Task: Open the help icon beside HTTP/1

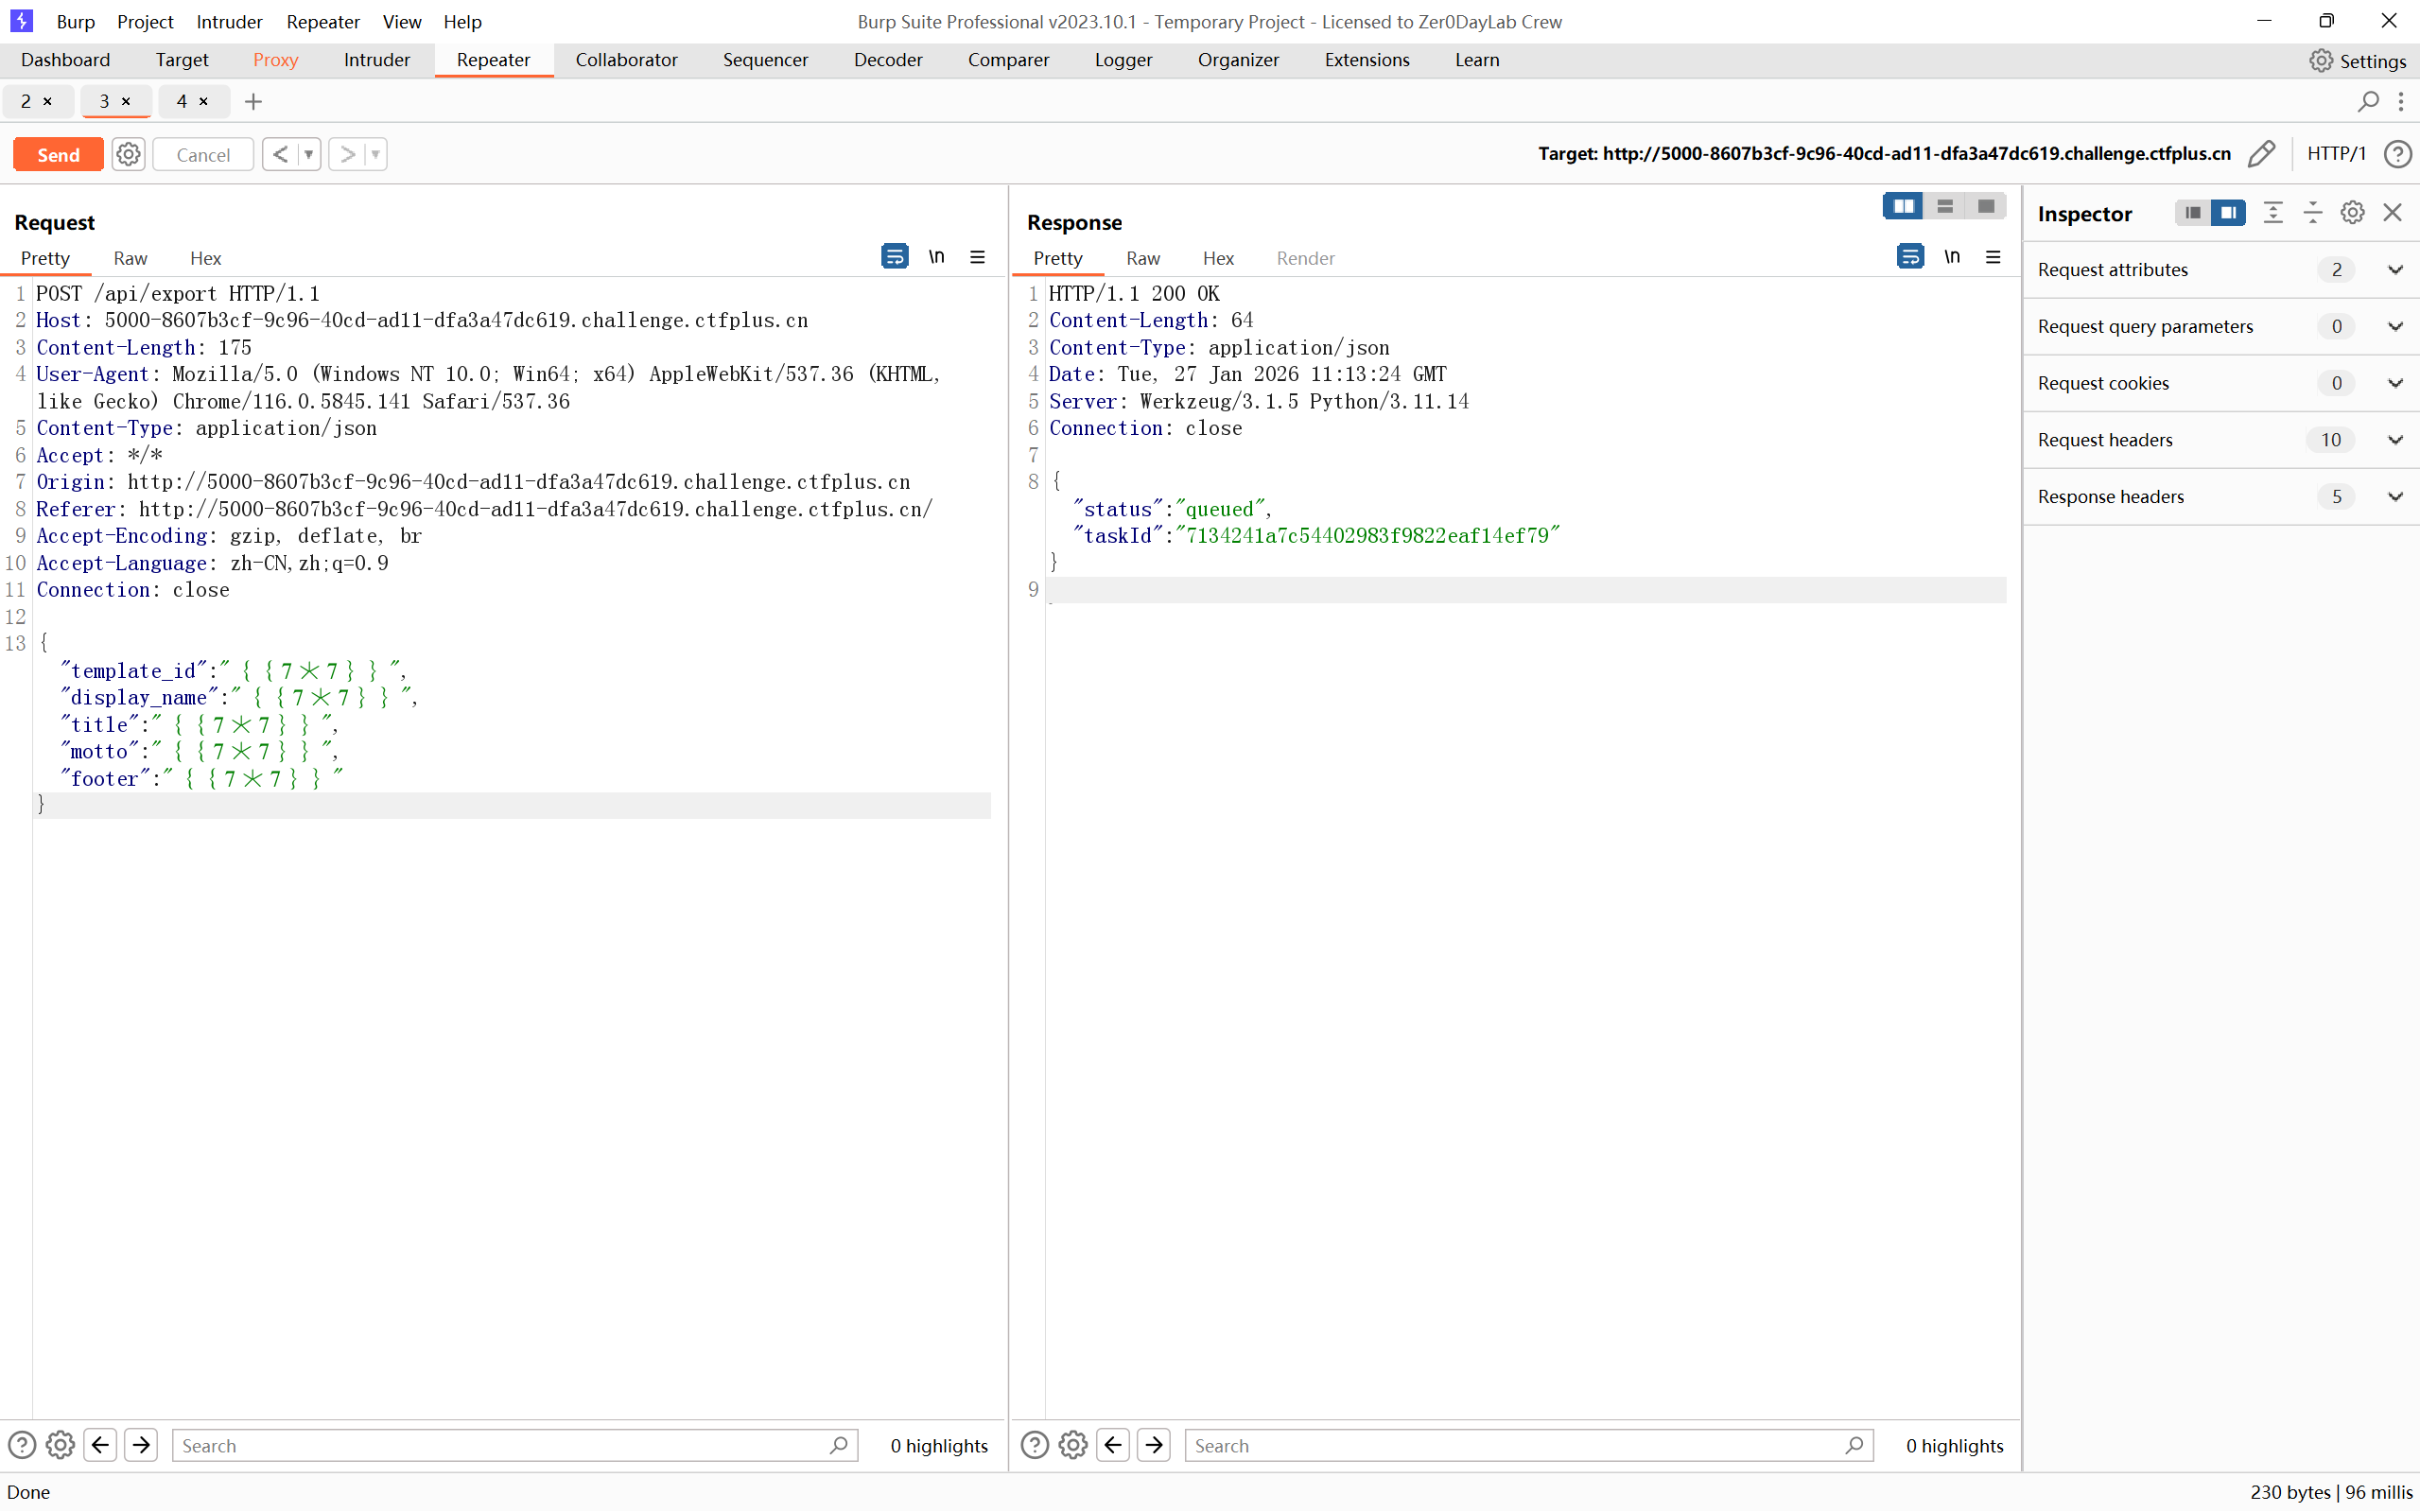Action: (2397, 154)
